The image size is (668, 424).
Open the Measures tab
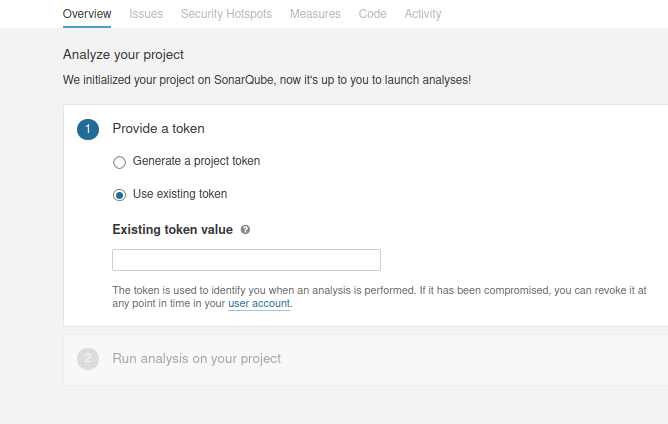pos(315,14)
